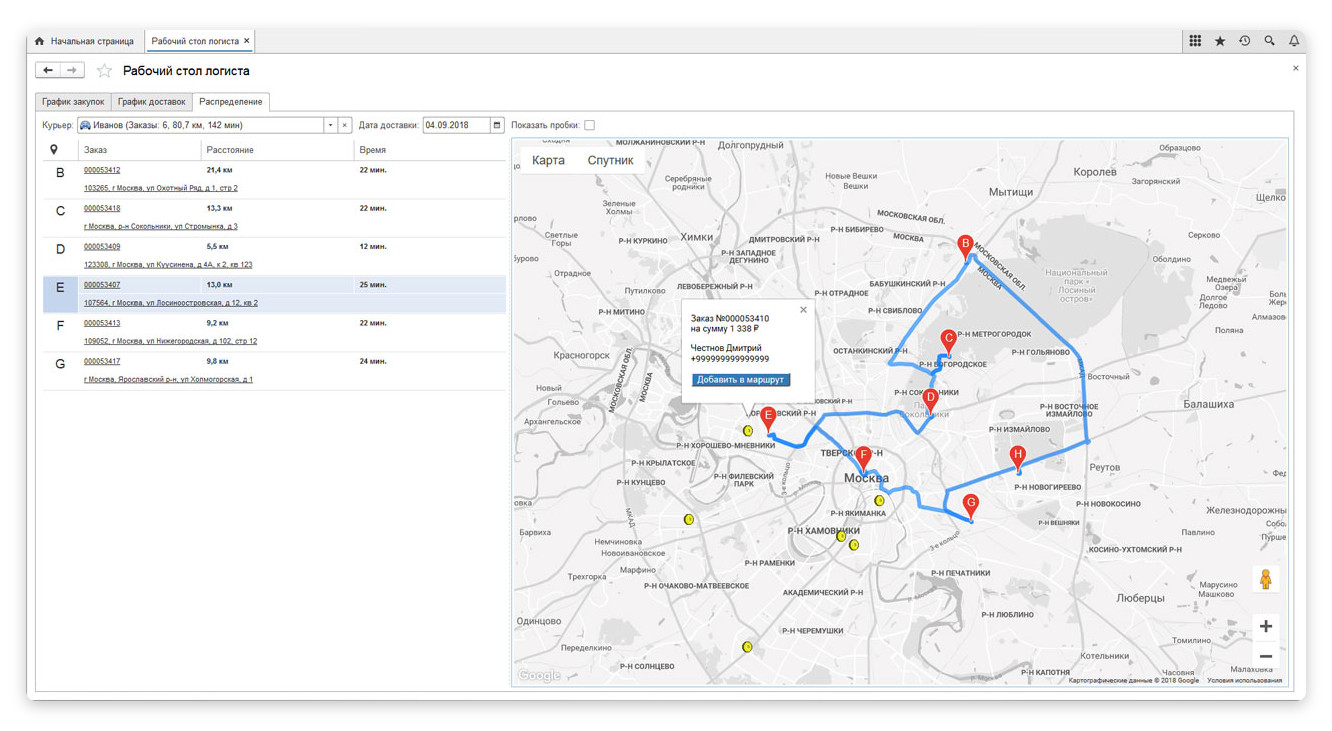Add page to favorites star beside title
This screenshot has height=731, width=1332.
tap(104, 71)
